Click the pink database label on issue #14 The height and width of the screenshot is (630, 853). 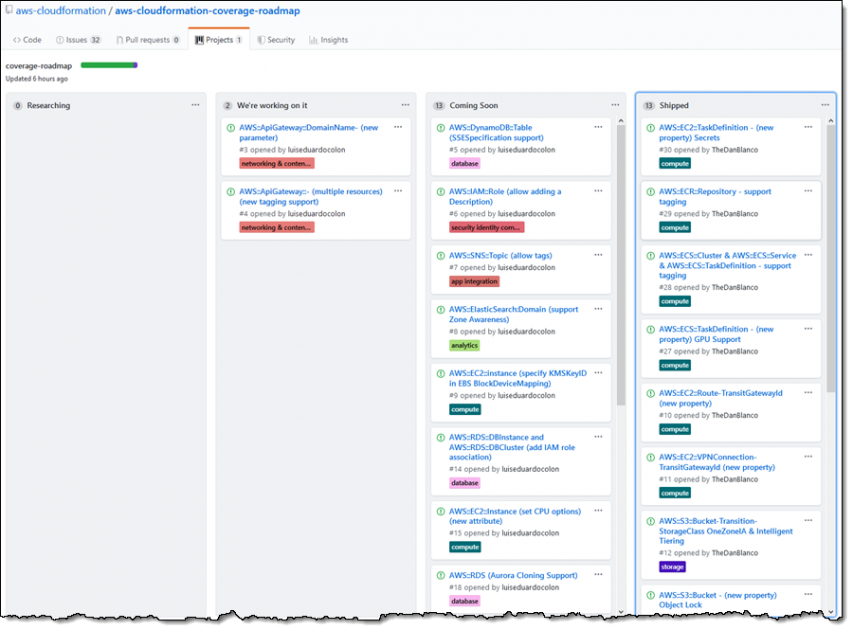pos(465,483)
